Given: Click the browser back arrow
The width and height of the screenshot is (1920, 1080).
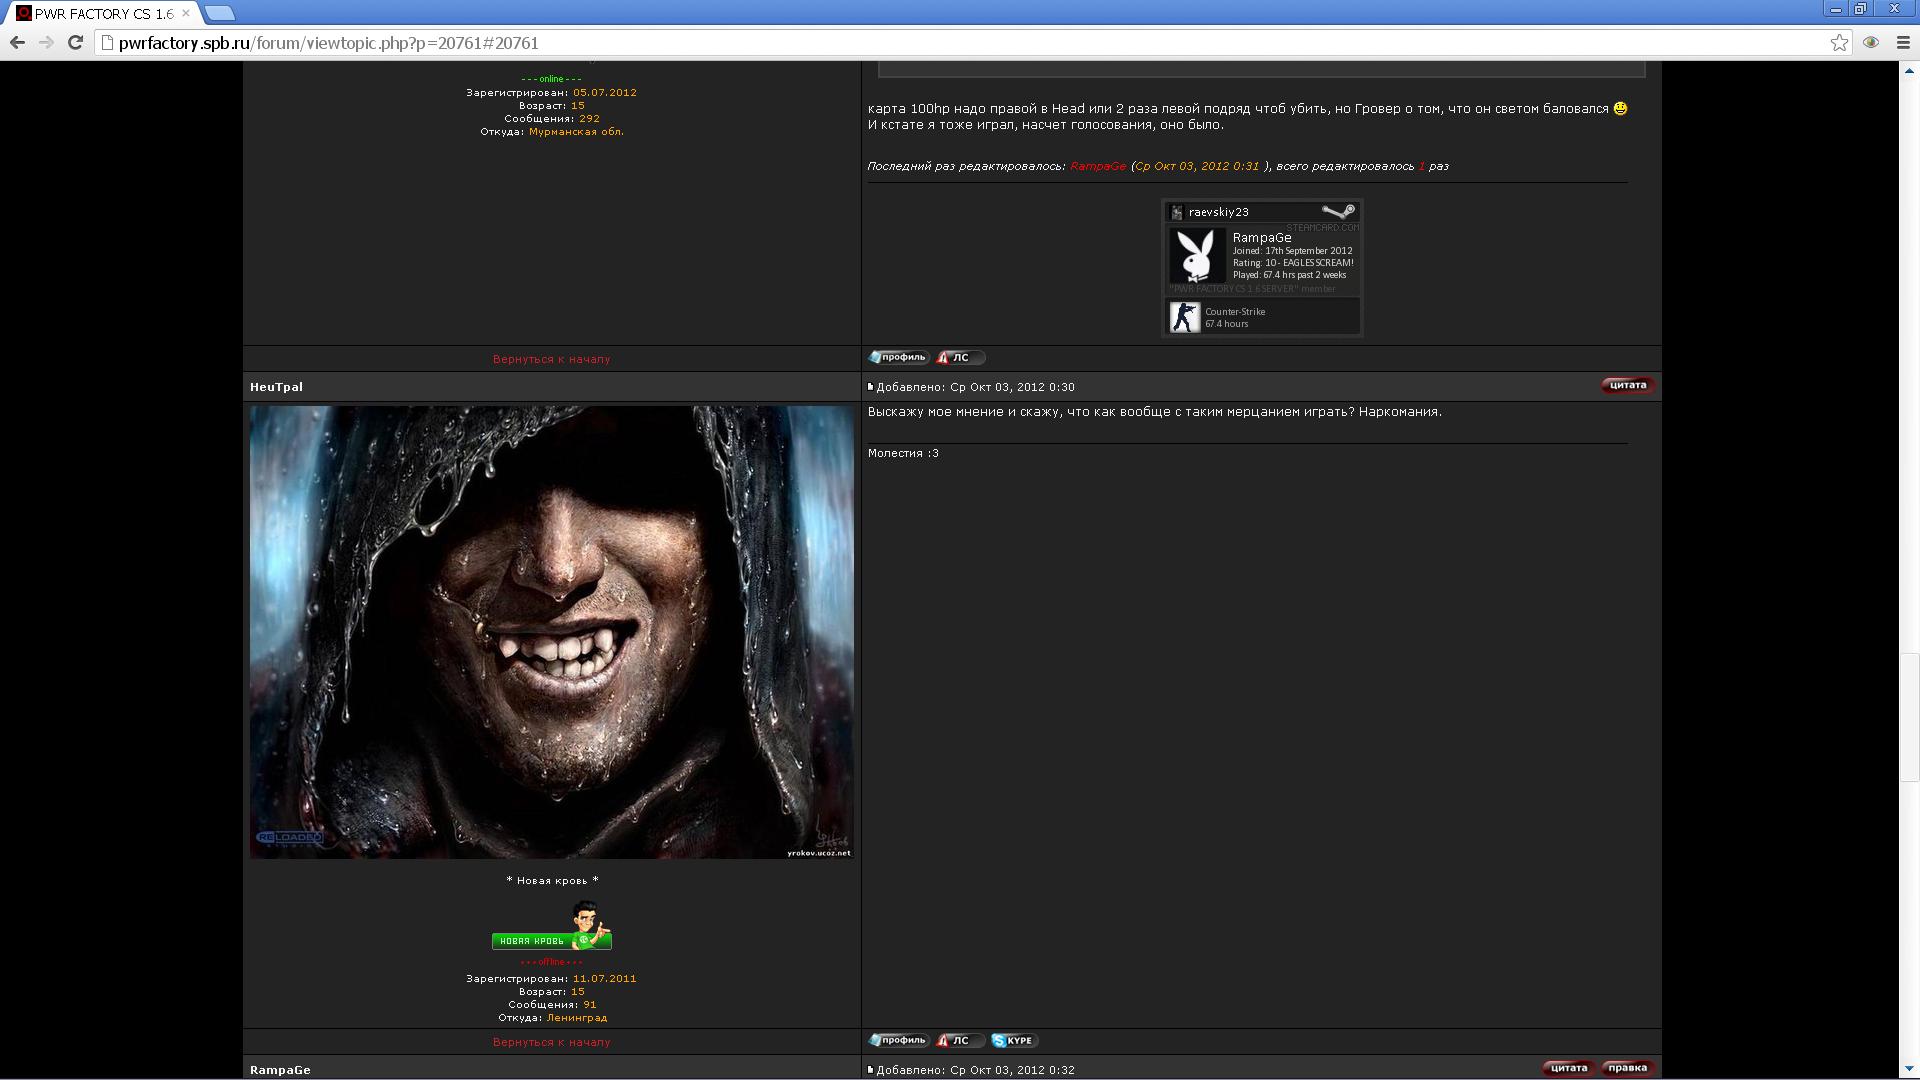Looking at the screenshot, I should (x=17, y=42).
